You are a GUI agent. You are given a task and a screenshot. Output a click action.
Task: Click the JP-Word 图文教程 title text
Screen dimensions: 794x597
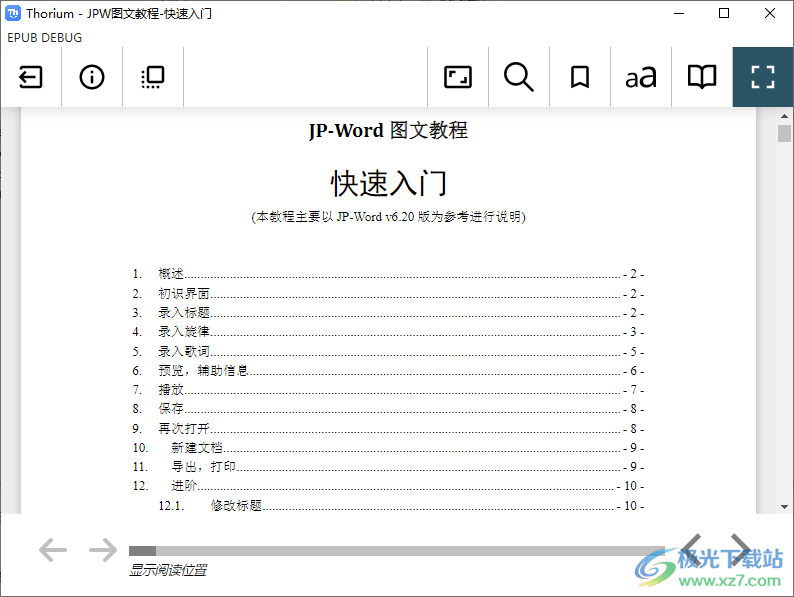388,131
